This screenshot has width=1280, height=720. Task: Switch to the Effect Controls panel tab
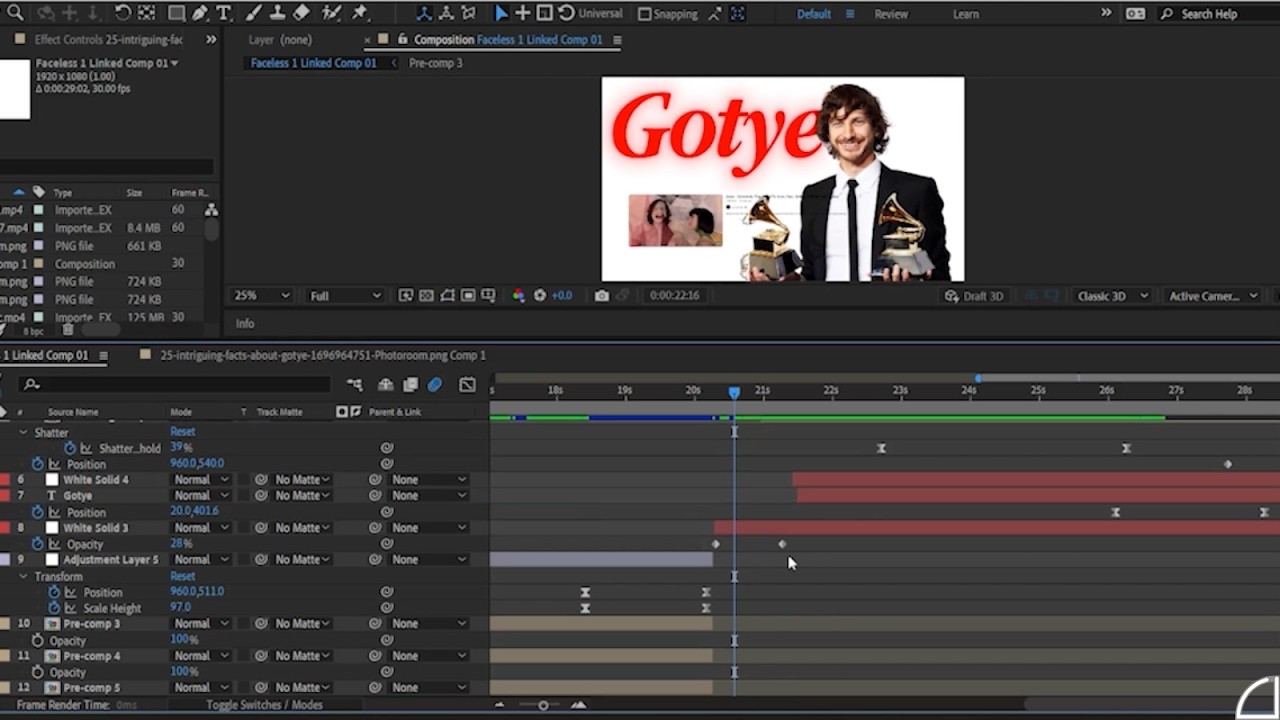pos(108,40)
